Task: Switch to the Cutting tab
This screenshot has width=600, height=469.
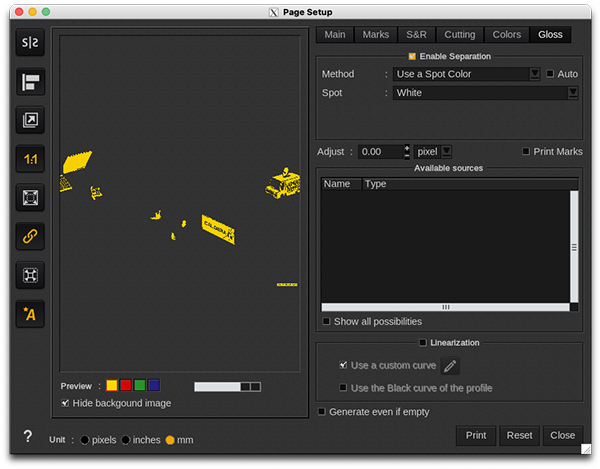Action: coord(459,34)
